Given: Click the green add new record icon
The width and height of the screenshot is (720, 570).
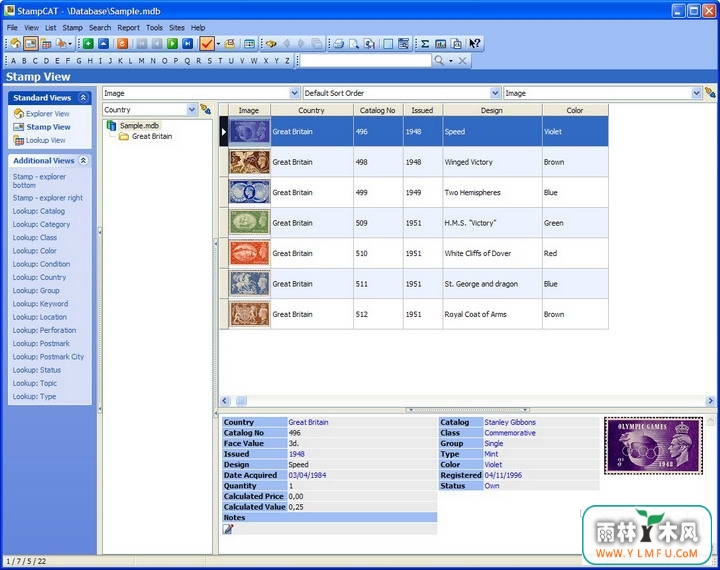Looking at the screenshot, I should point(88,44).
